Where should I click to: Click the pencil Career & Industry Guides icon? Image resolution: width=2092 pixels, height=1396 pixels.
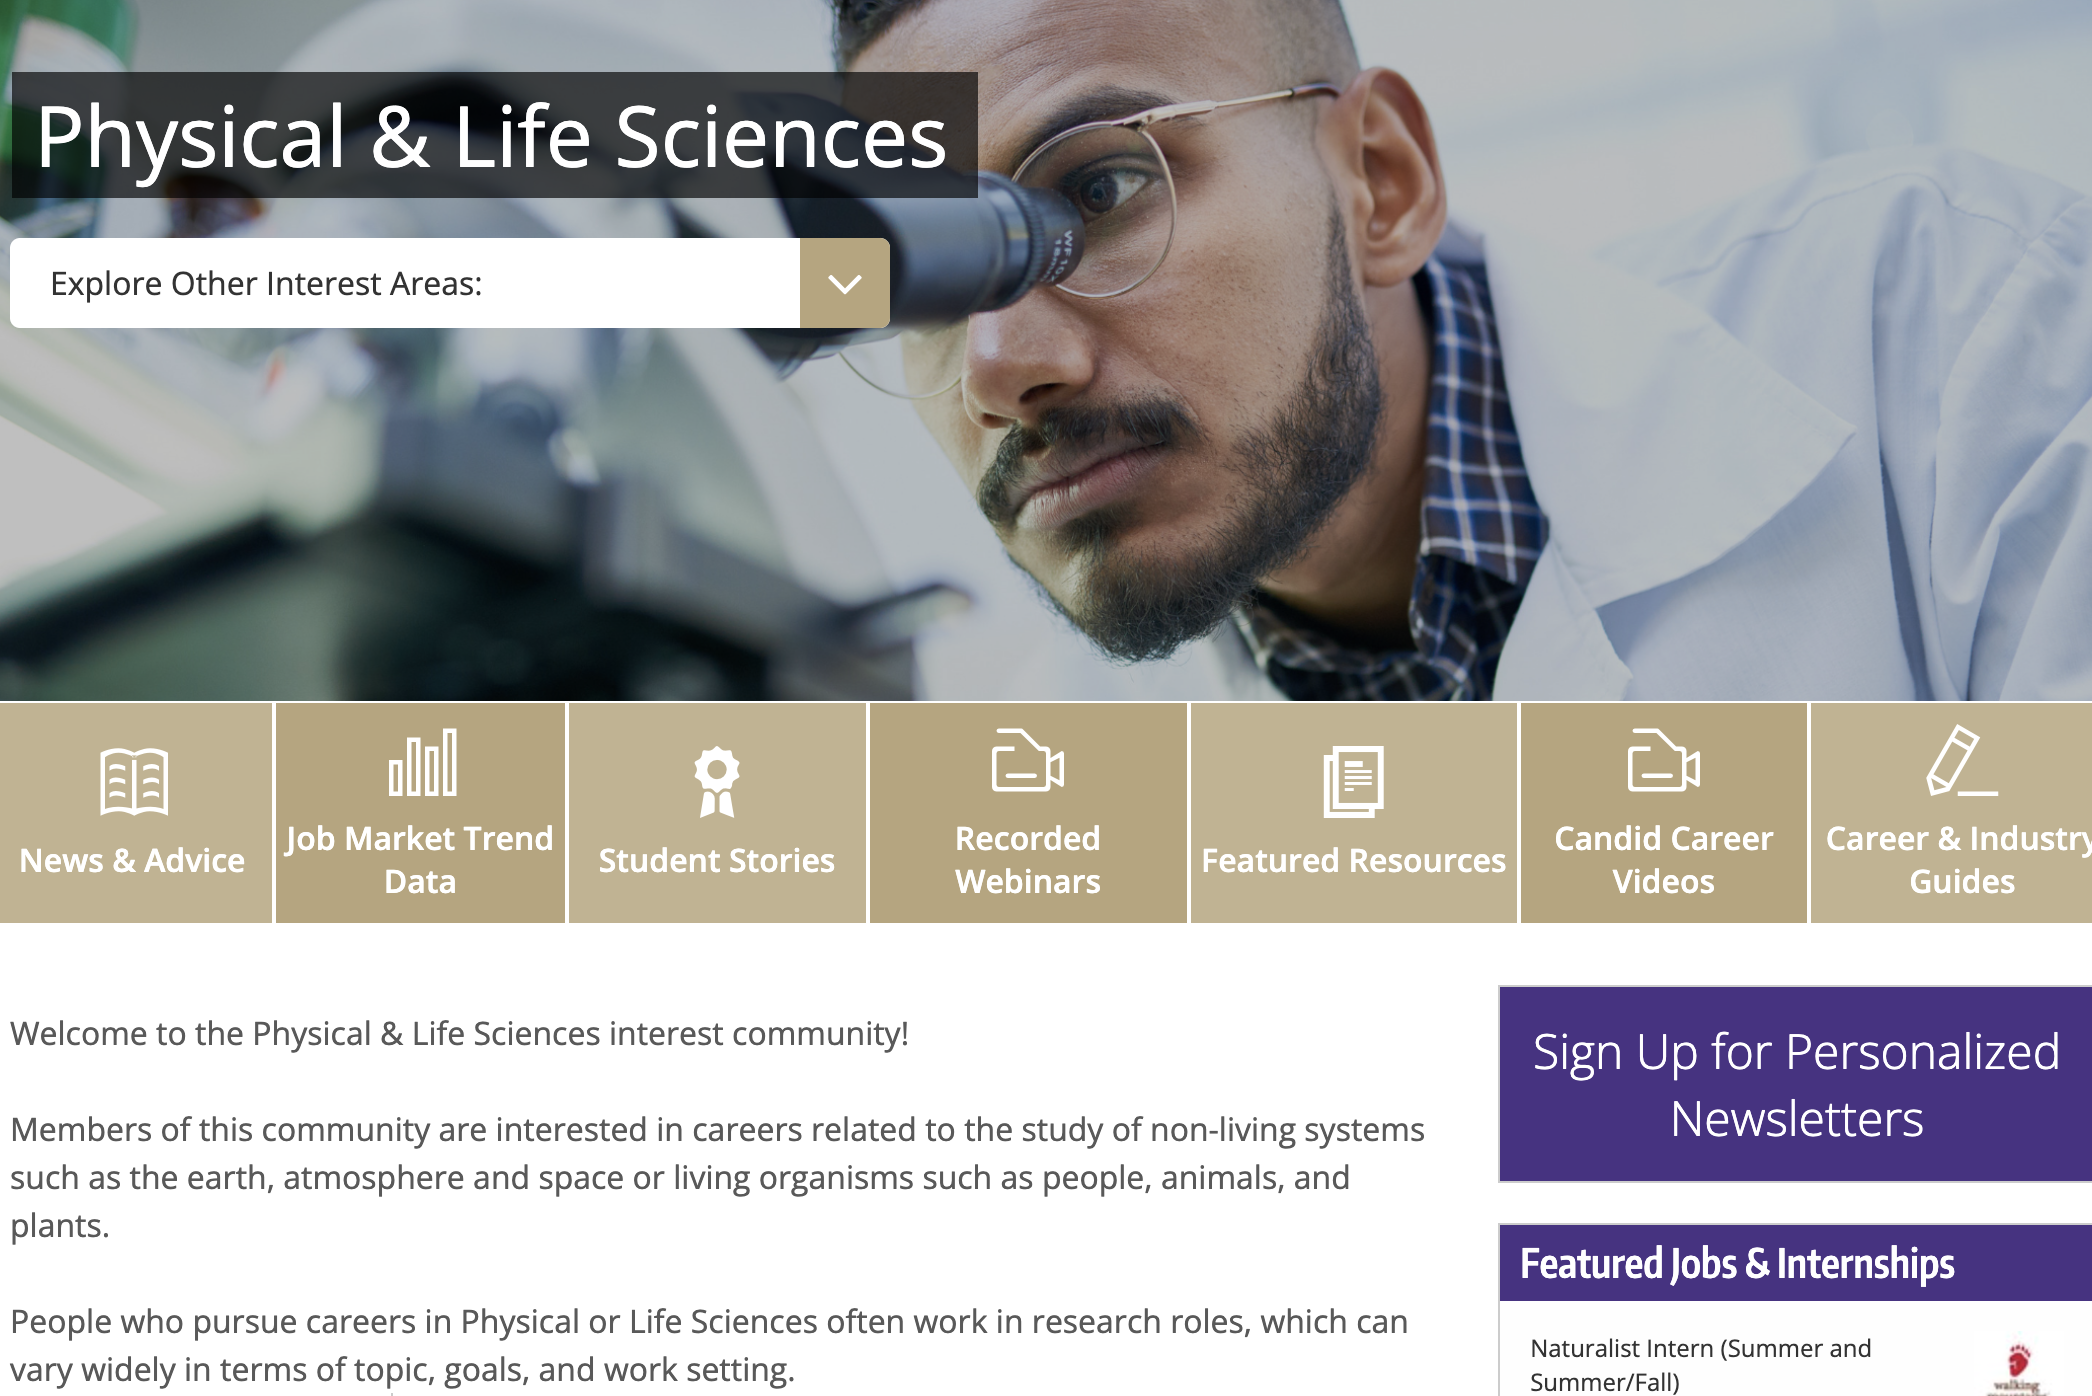pyautogui.click(x=1960, y=761)
